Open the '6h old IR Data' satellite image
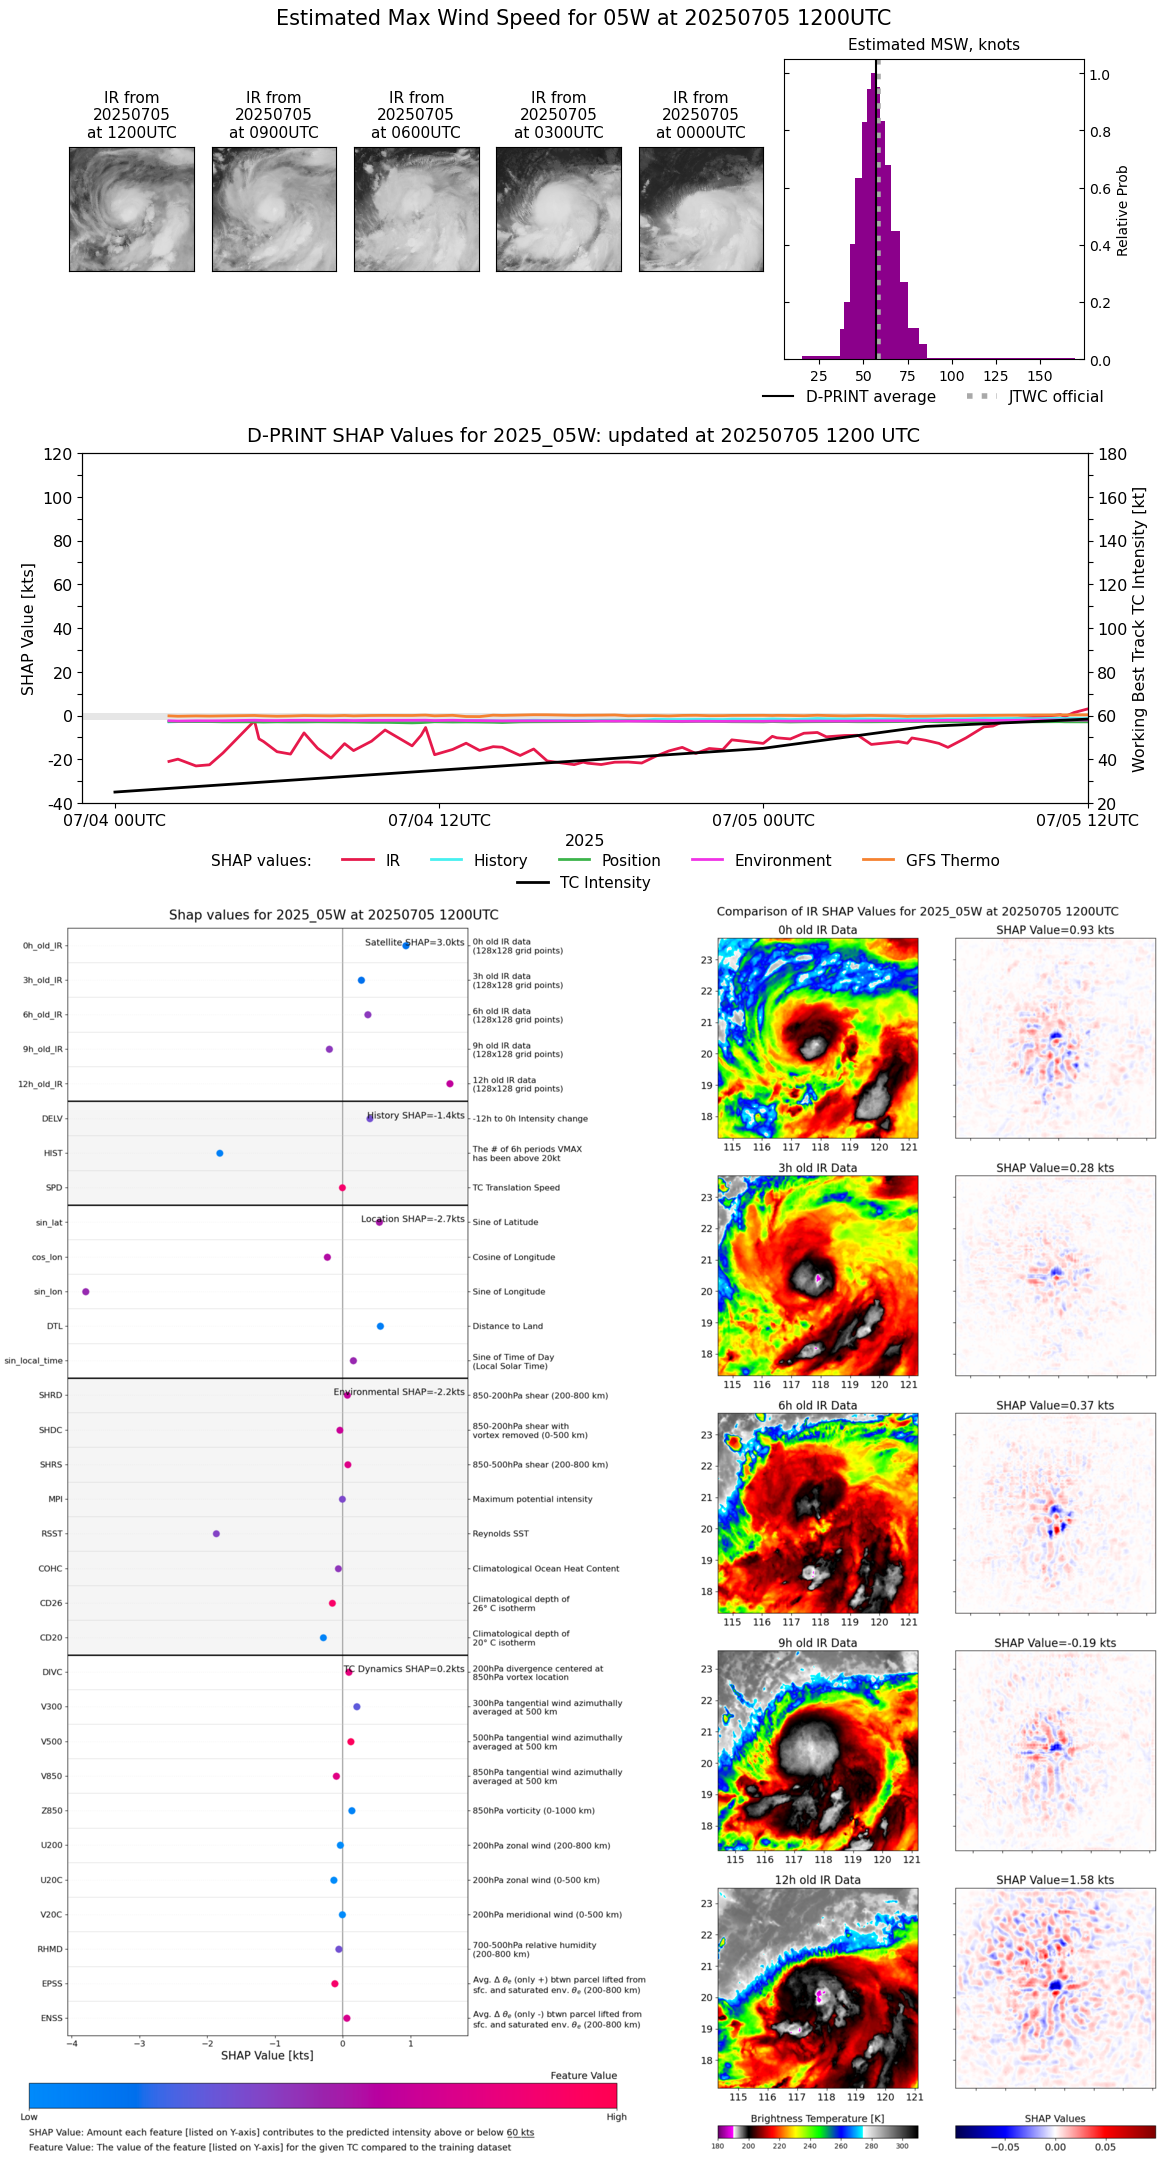The width and height of the screenshot is (1168, 2158). click(x=818, y=1513)
